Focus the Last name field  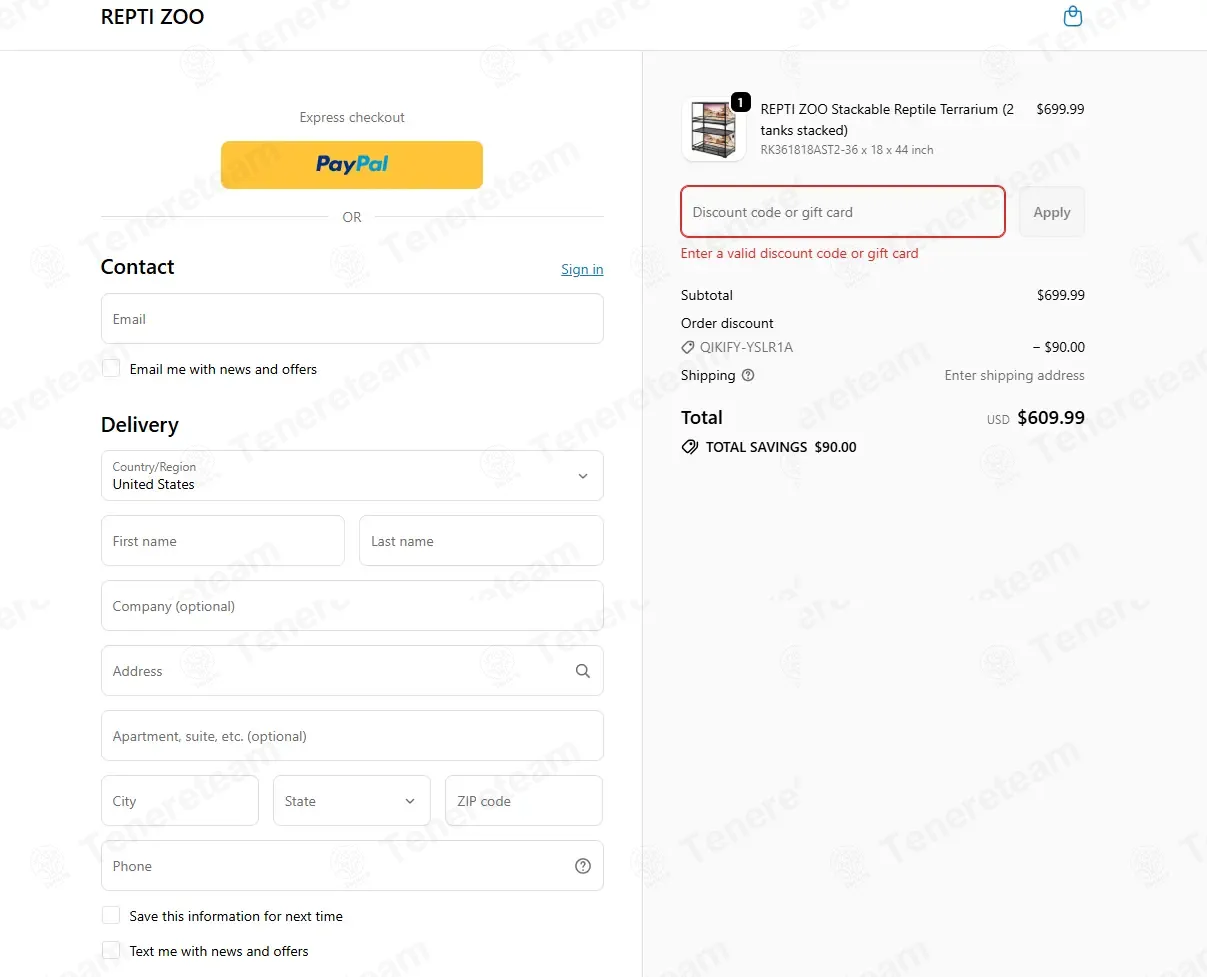point(481,541)
